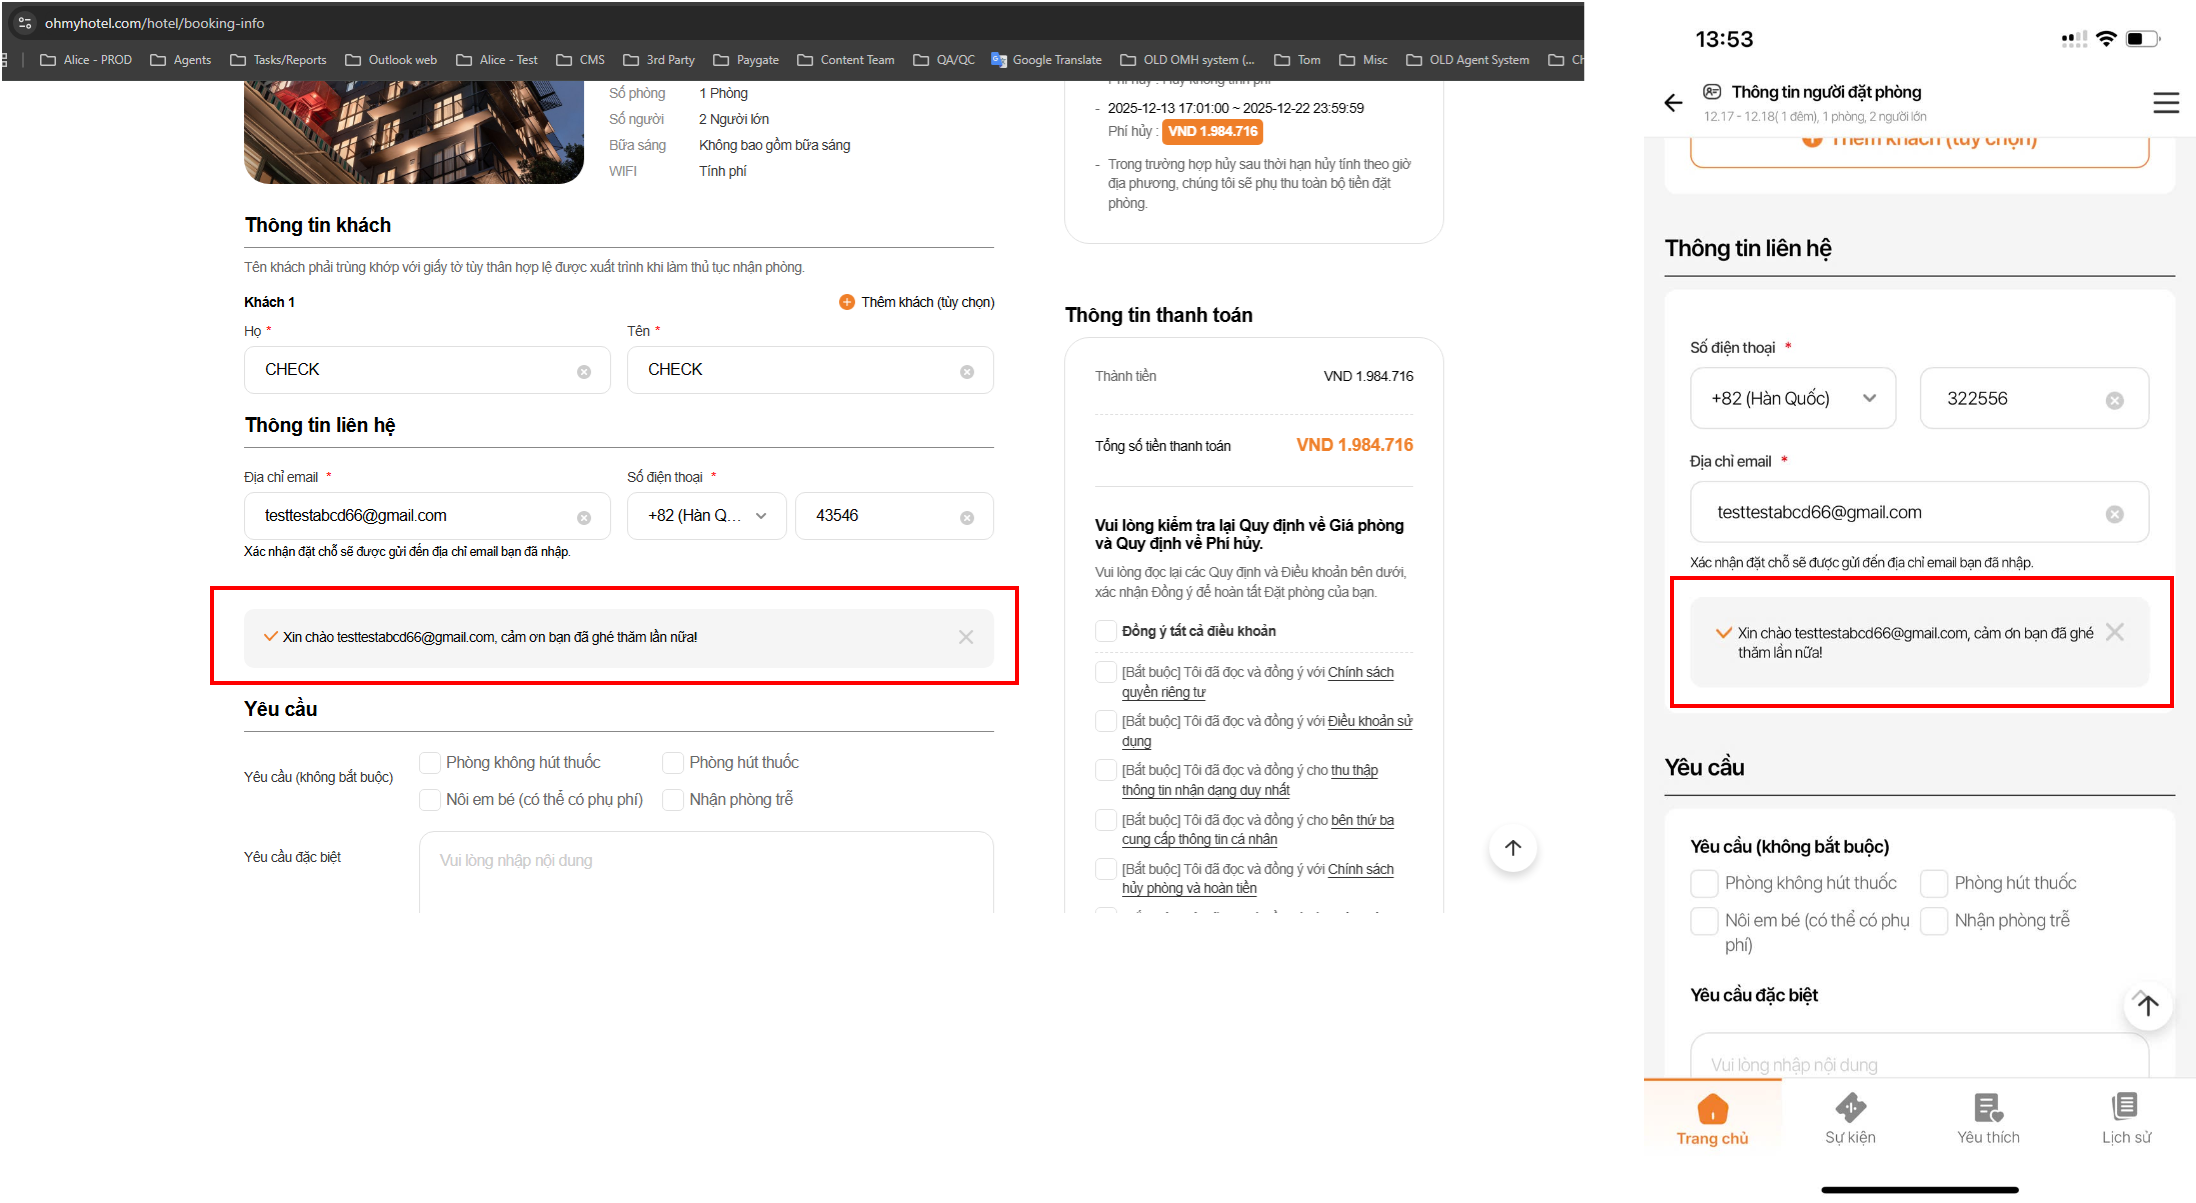Dismiss the mobile welcome-back message
The image size is (2196, 1203).
pos(2114,632)
